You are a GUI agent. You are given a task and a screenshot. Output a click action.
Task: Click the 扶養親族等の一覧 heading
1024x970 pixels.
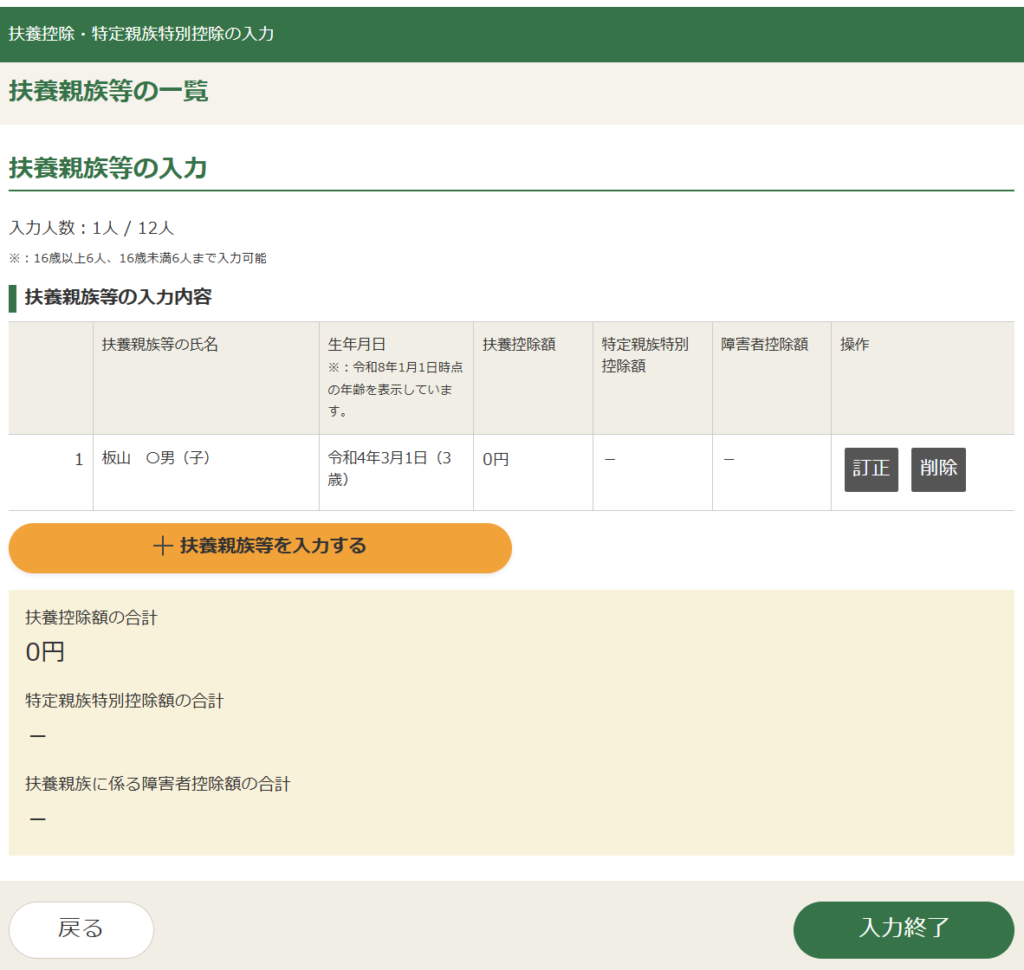[108, 92]
